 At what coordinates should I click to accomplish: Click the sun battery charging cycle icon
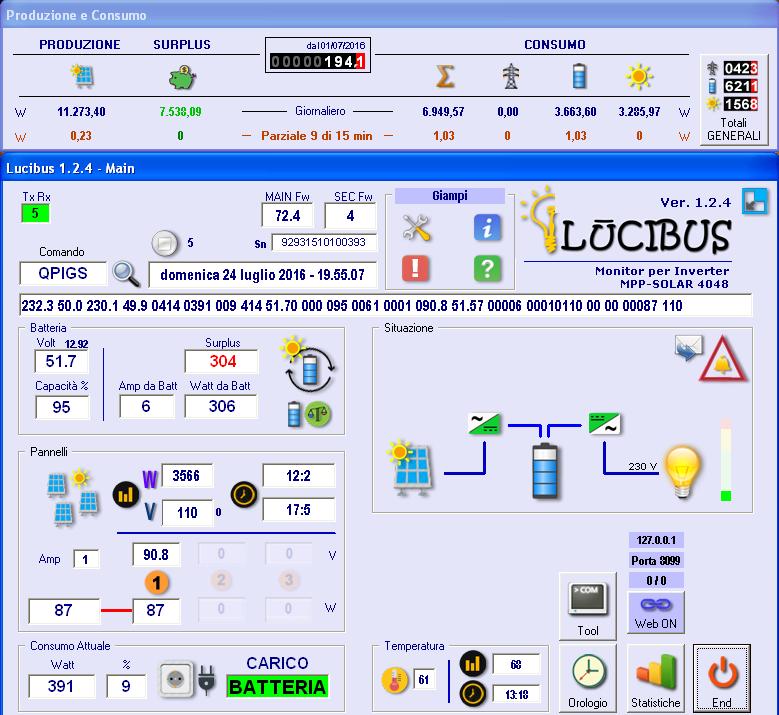(x=308, y=364)
